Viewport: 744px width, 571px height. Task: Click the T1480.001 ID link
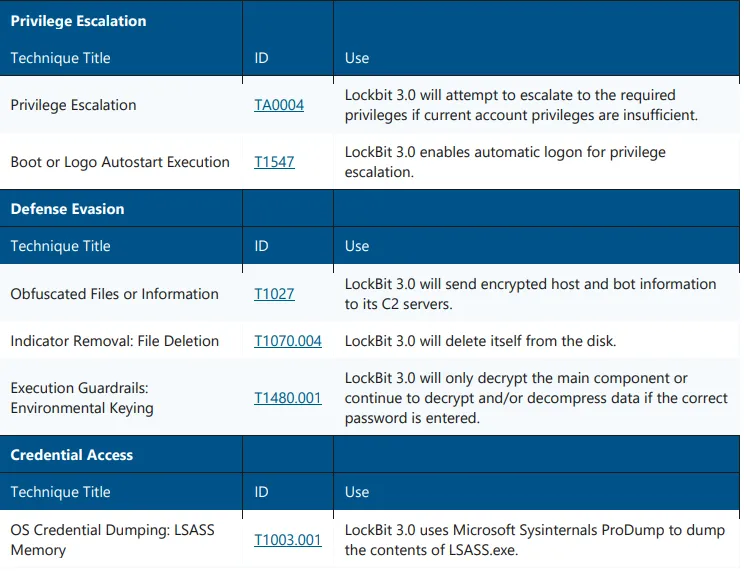[288, 398]
